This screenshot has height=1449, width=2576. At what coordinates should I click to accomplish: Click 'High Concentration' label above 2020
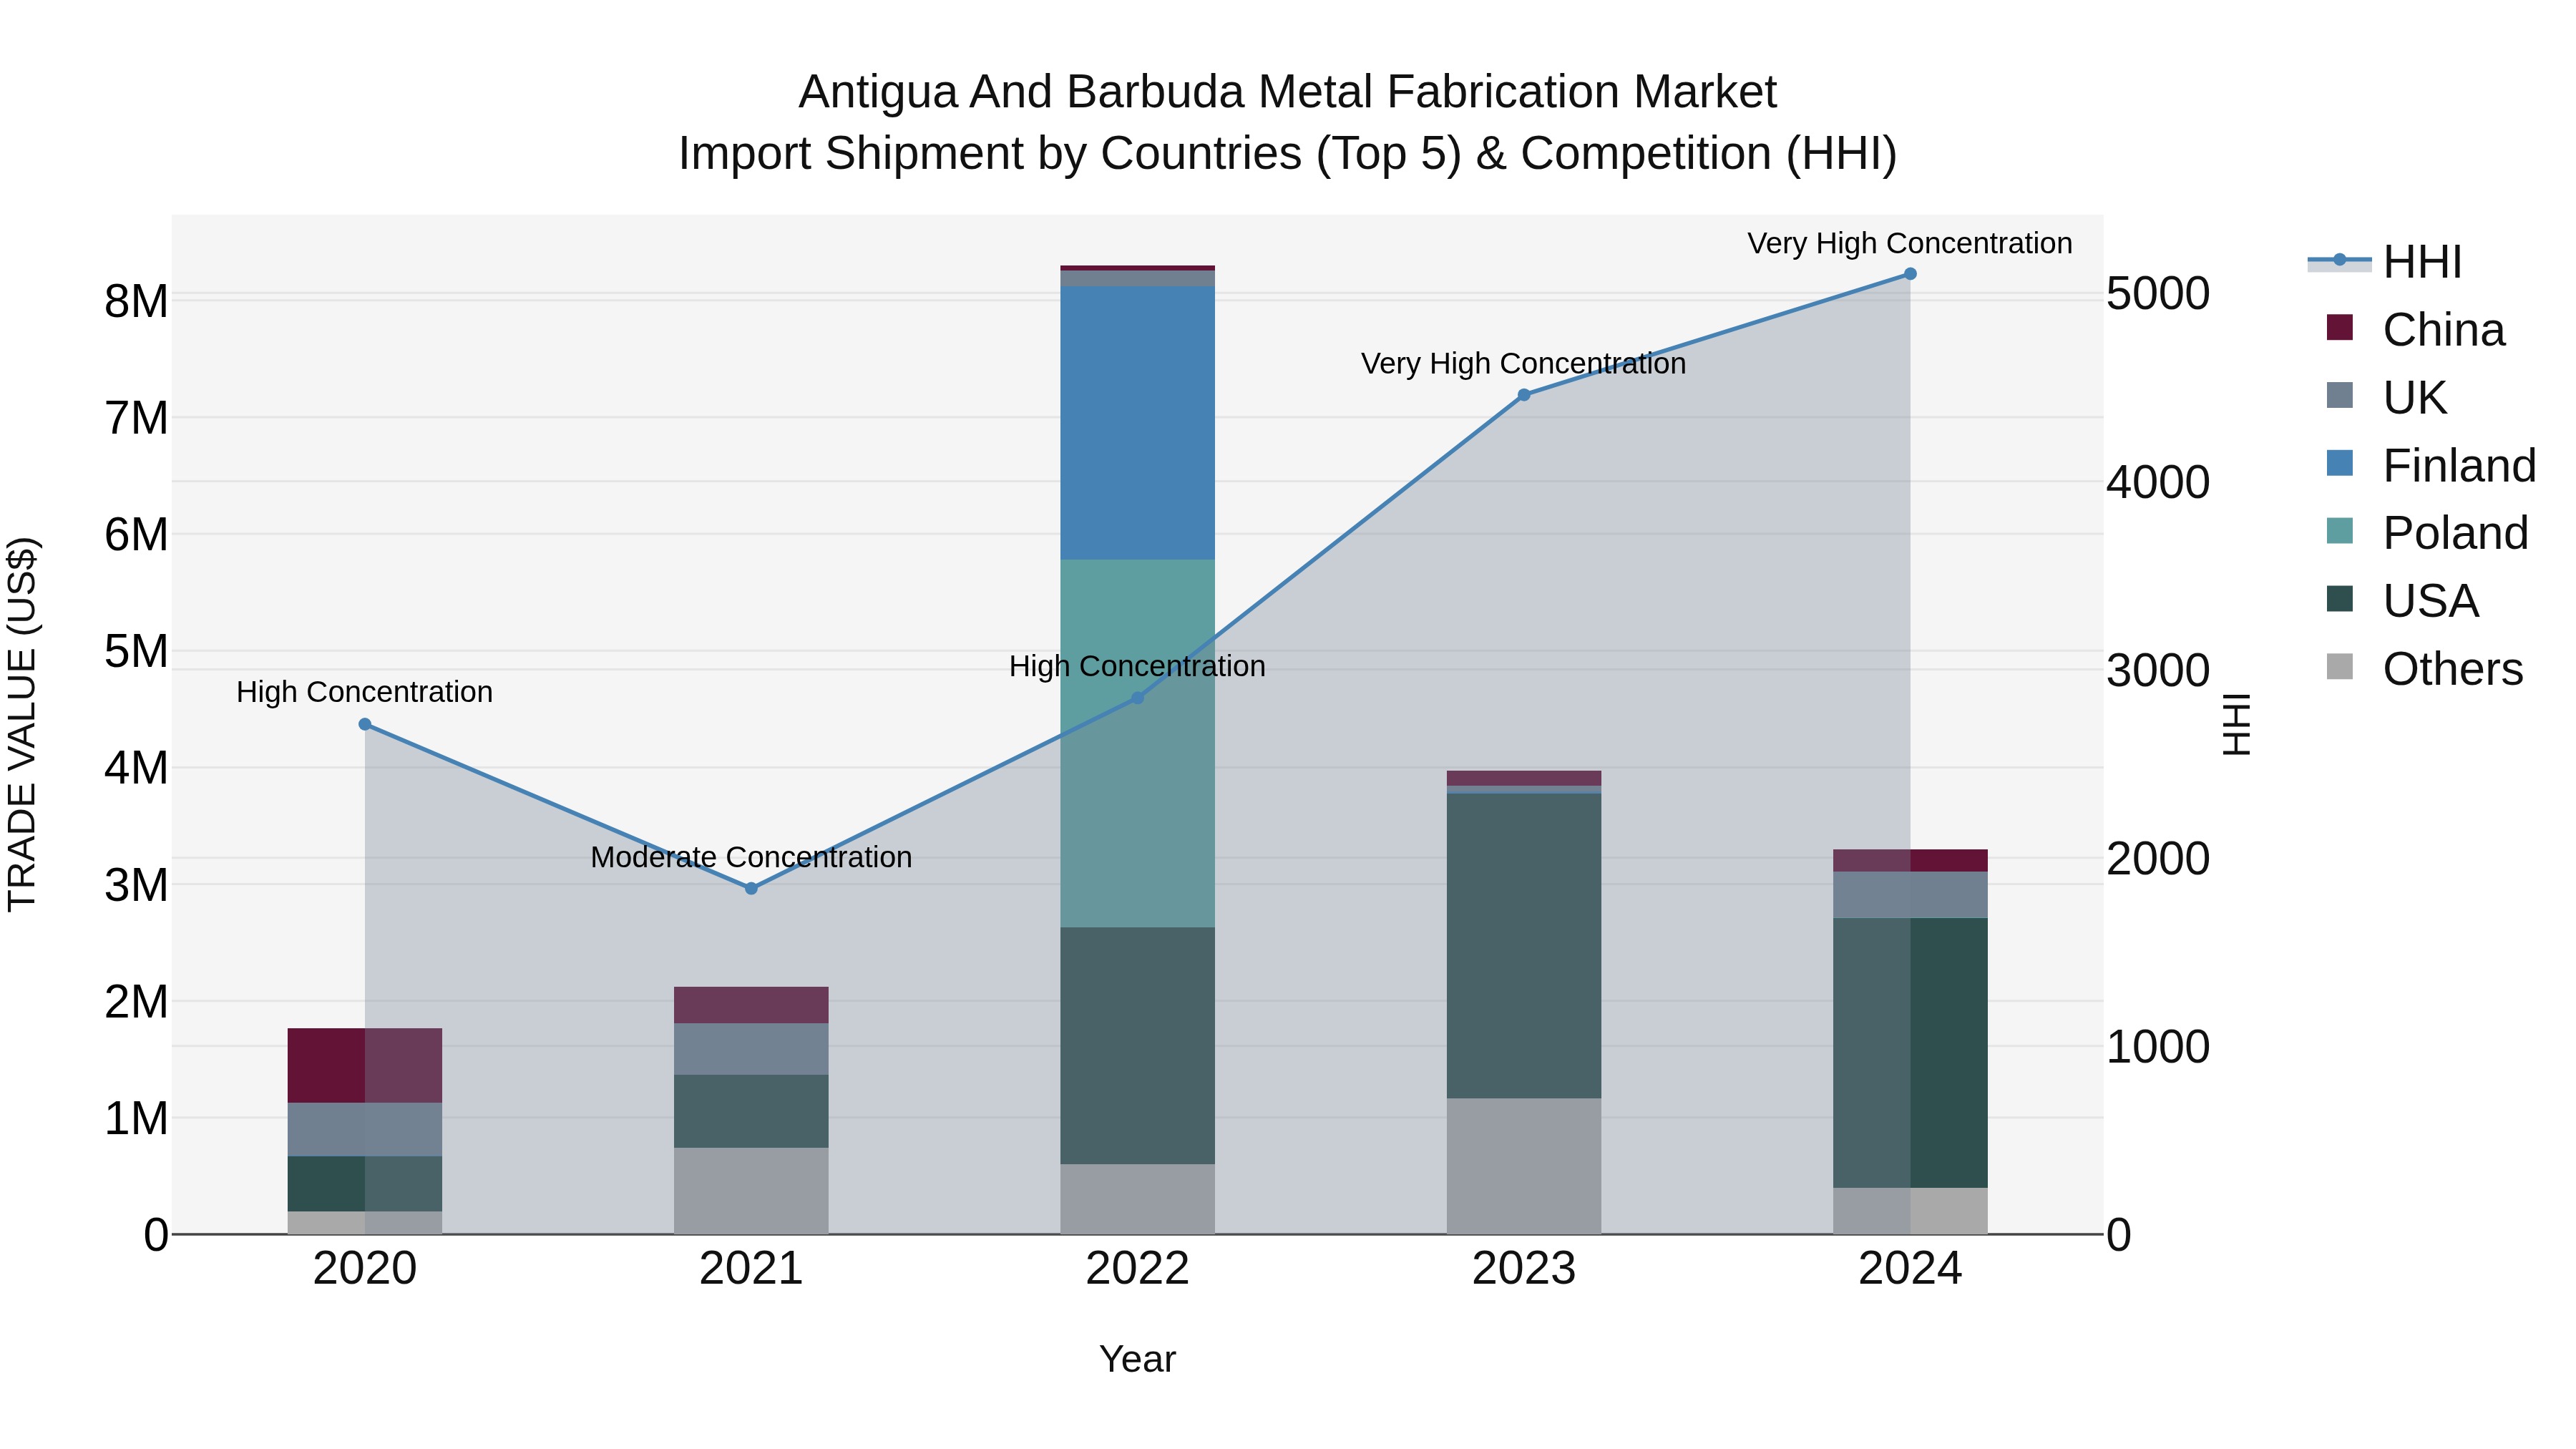pos(365,692)
